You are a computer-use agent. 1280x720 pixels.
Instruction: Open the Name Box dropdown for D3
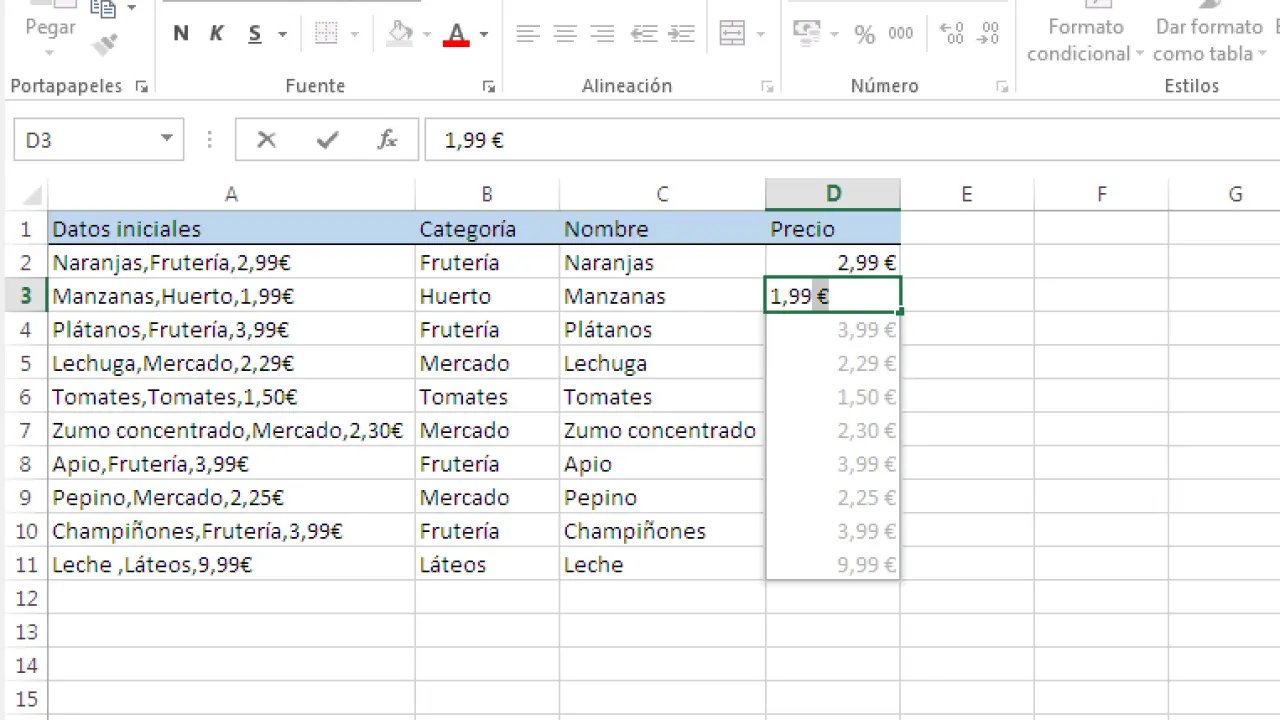pos(167,139)
